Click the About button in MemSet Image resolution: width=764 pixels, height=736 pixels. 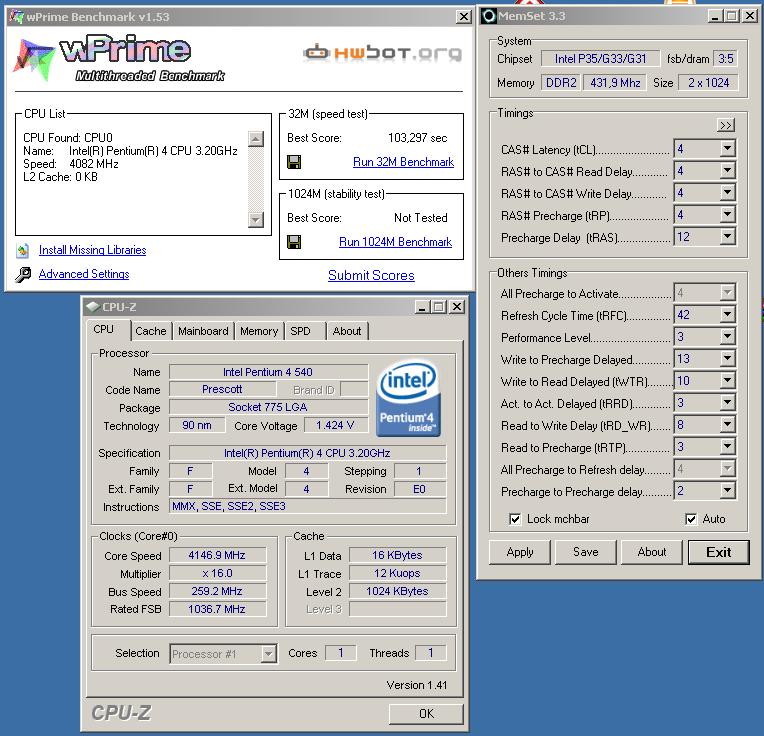[x=652, y=552]
